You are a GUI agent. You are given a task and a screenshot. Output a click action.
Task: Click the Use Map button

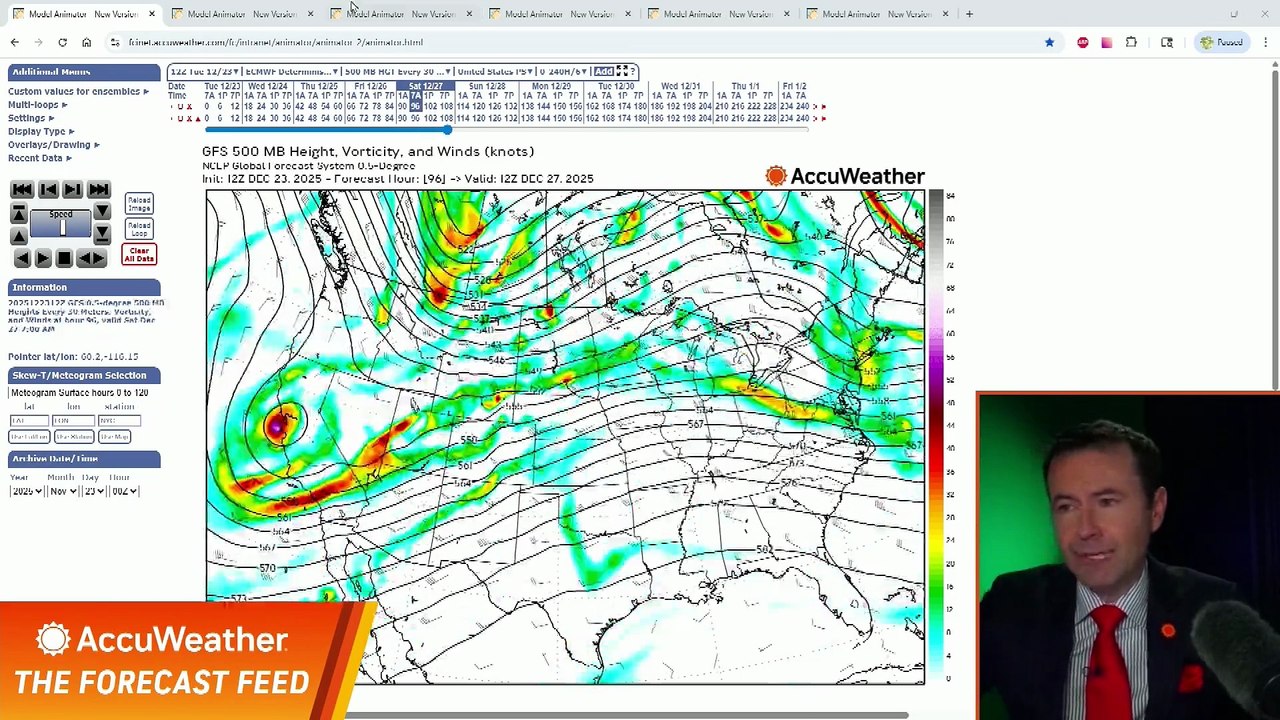pos(114,437)
